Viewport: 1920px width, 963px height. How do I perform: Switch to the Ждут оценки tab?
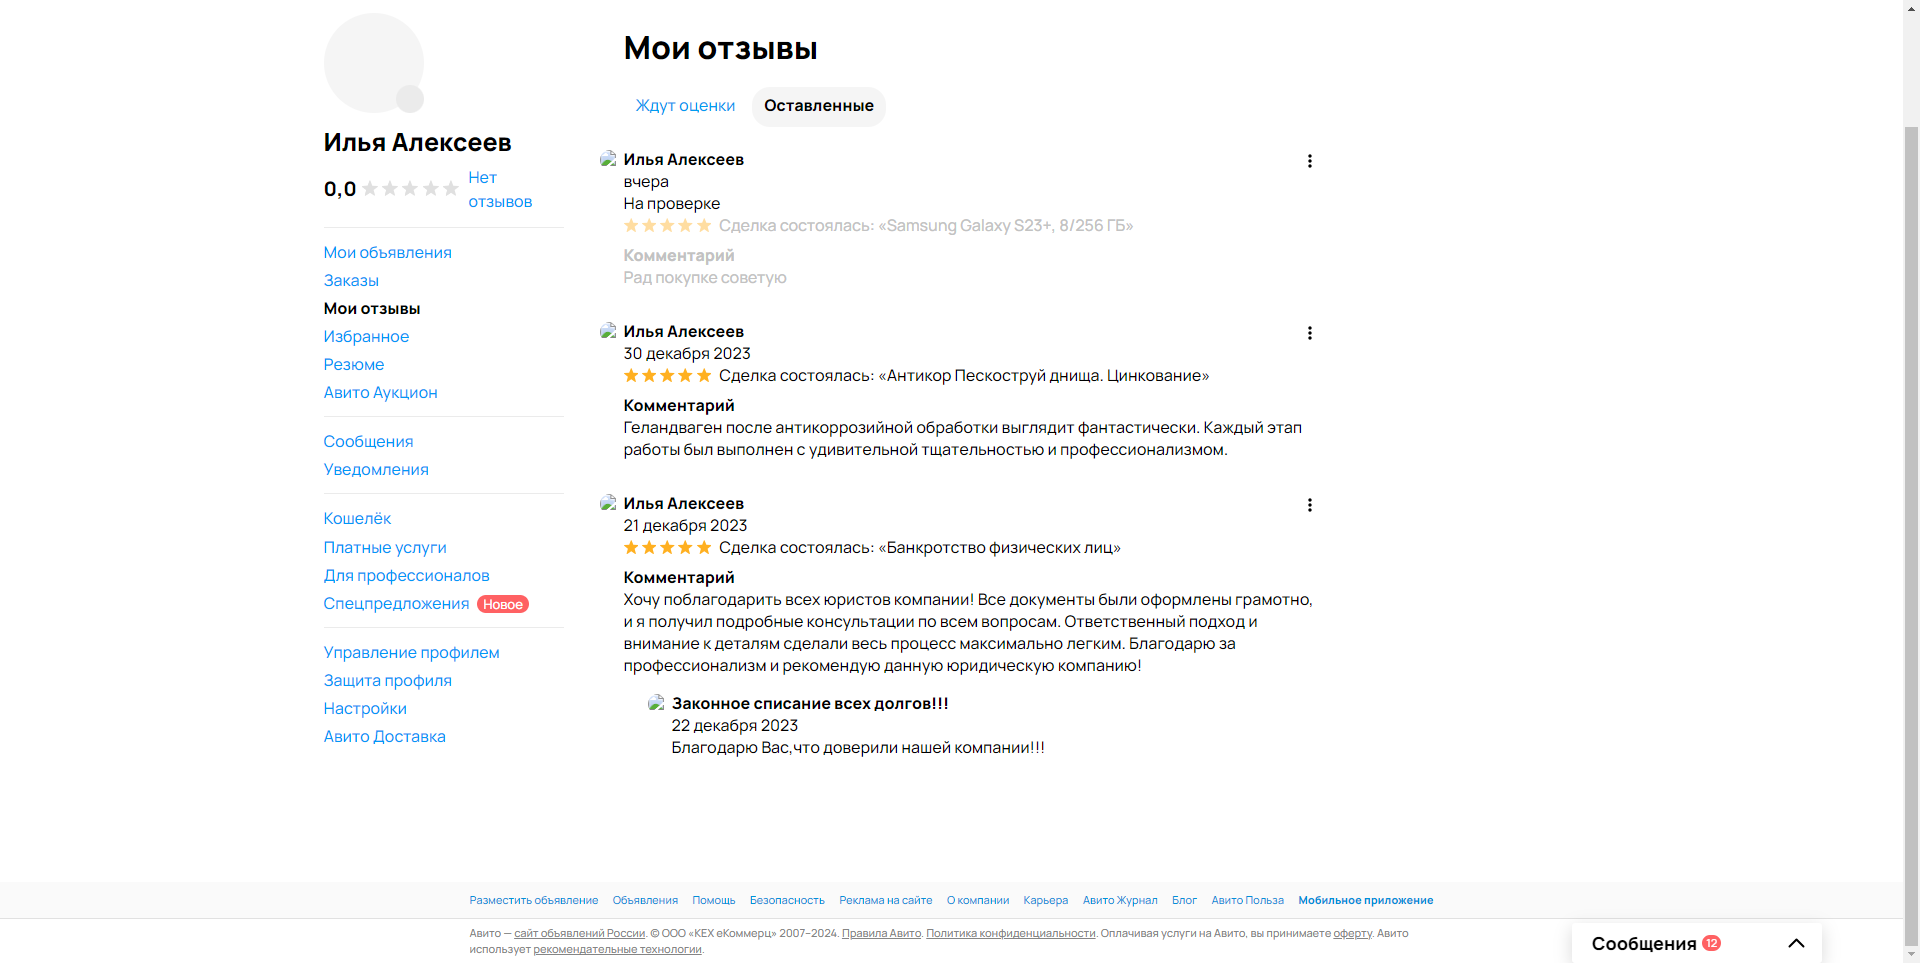click(x=685, y=106)
